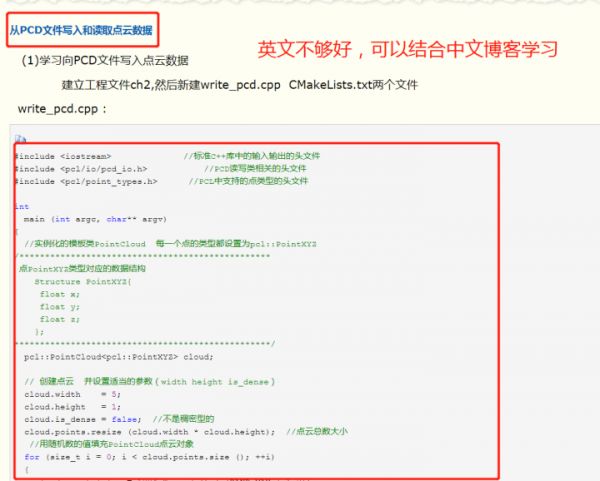Click the cloud.height = 1; line
Viewport: 600px width, 481px height.
coord(73,407)
